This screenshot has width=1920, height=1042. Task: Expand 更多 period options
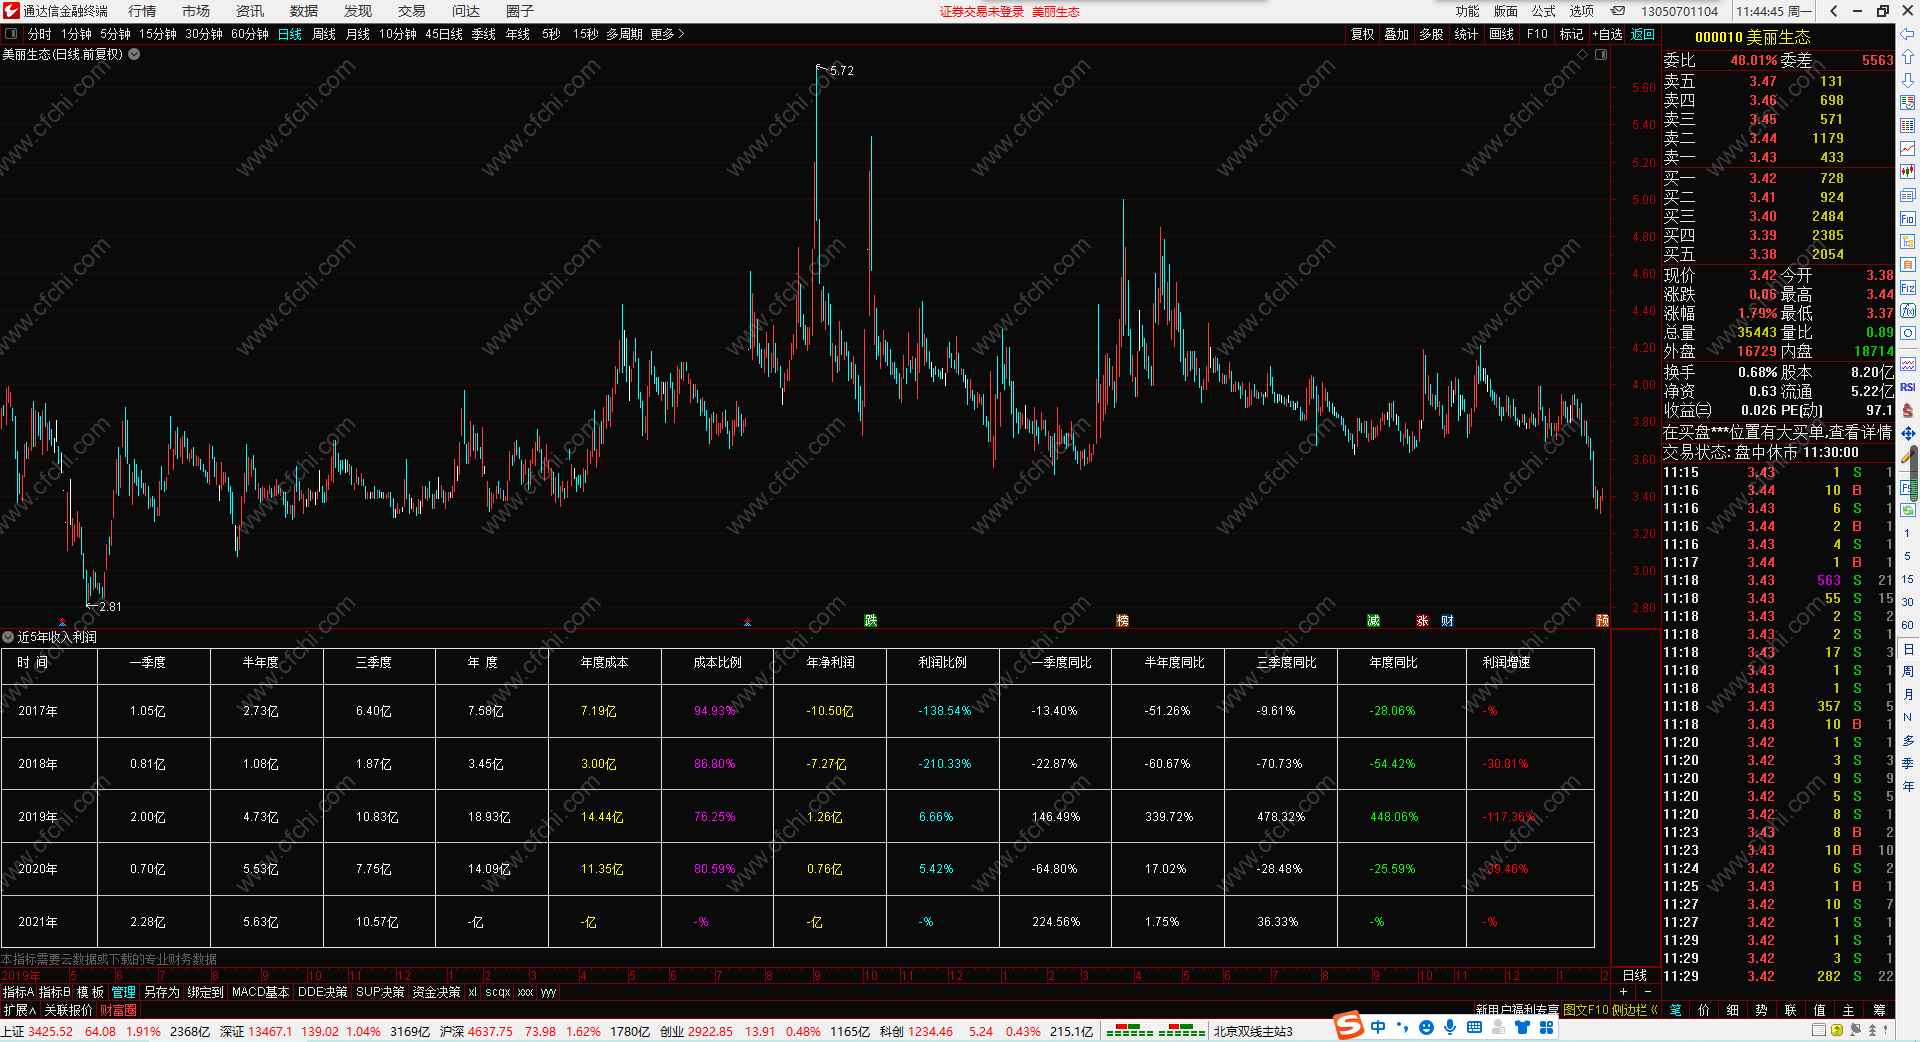667,34
